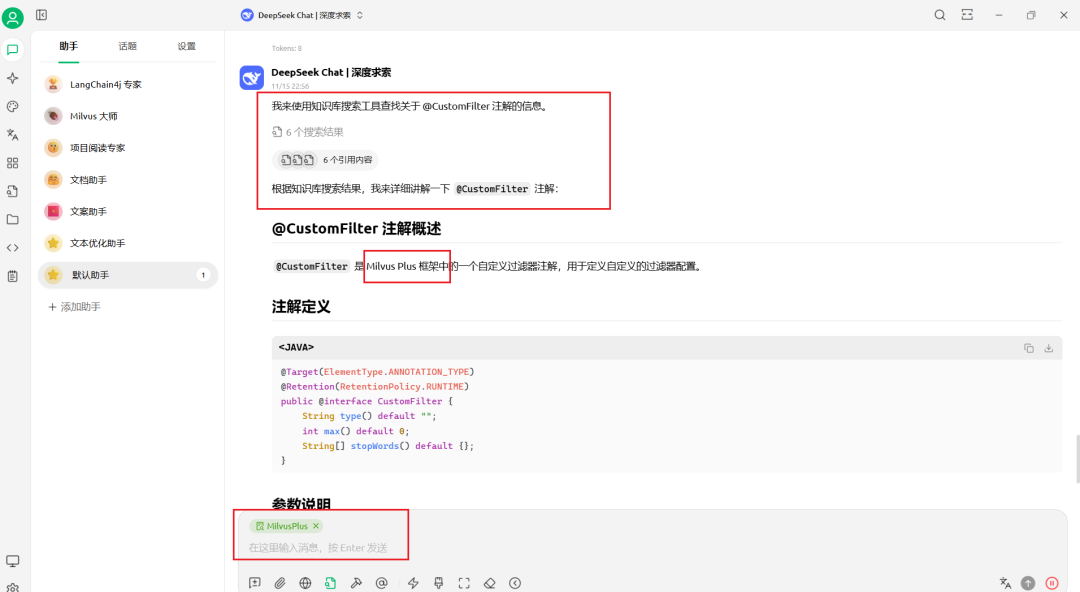Select the 文档助手 assistant
Screen dimensions: 1080x592
128,179
